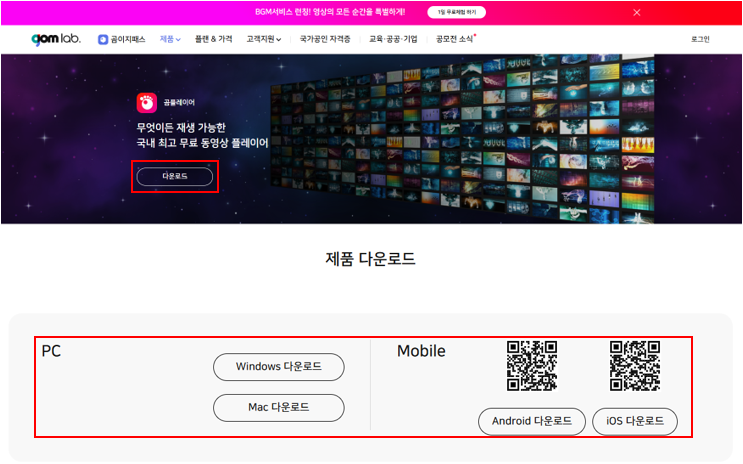This screenshot has height=464, width=743.
Task: Open the 플랜 & 가격 menu
Action: [x=214, y=39]
